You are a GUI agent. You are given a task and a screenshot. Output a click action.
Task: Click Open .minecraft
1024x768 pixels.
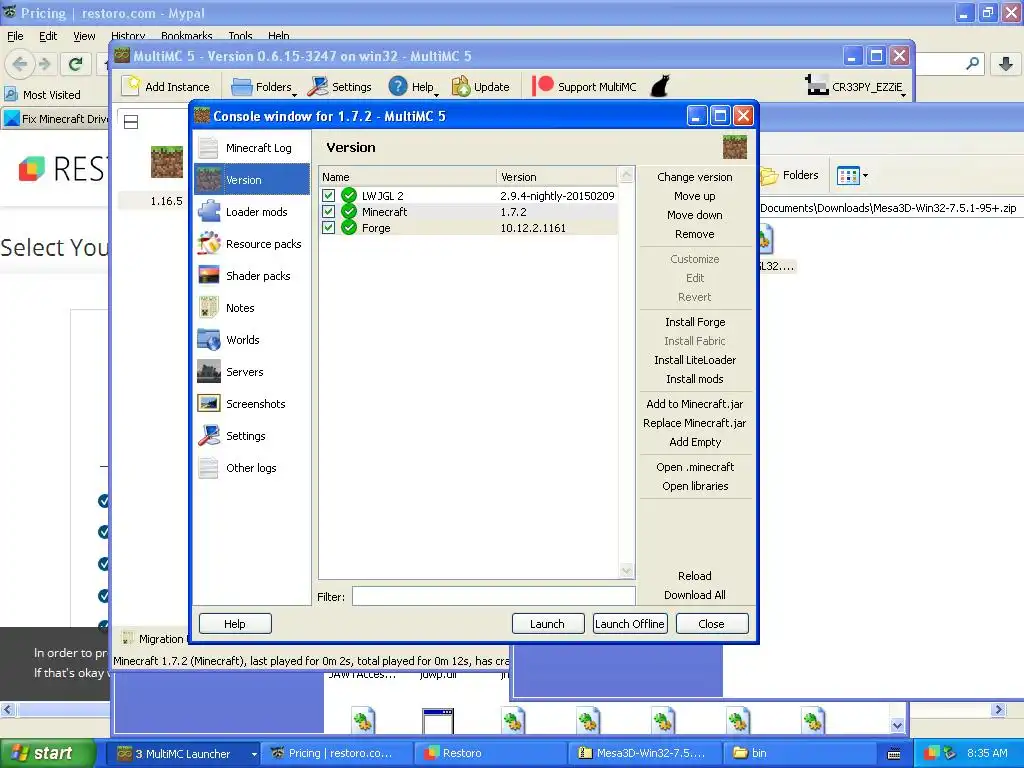tap(695, 467)
